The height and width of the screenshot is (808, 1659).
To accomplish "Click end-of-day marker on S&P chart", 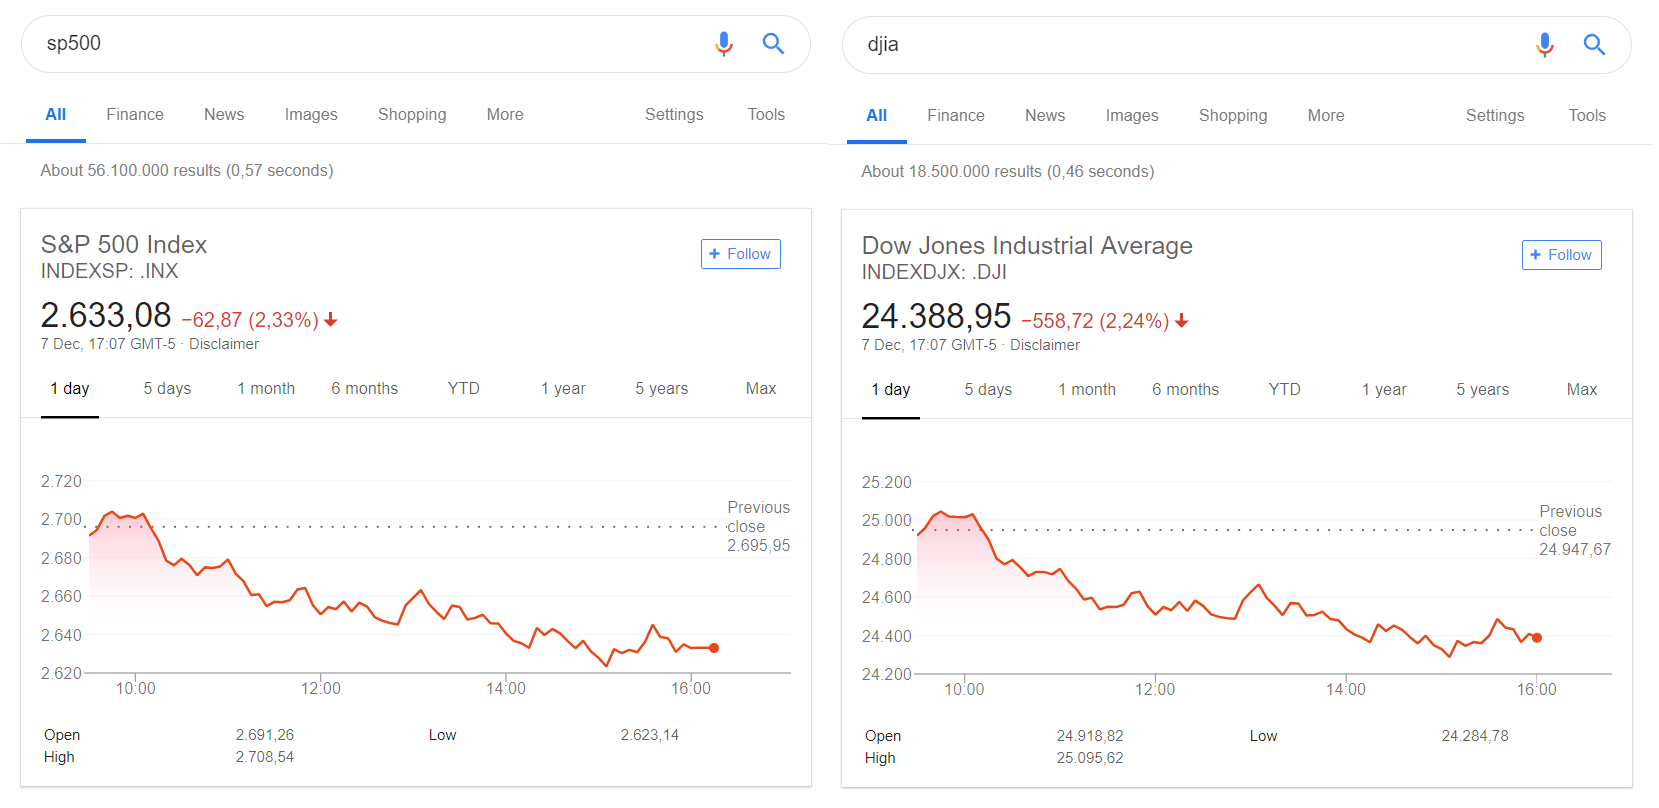I will [714, 648].
